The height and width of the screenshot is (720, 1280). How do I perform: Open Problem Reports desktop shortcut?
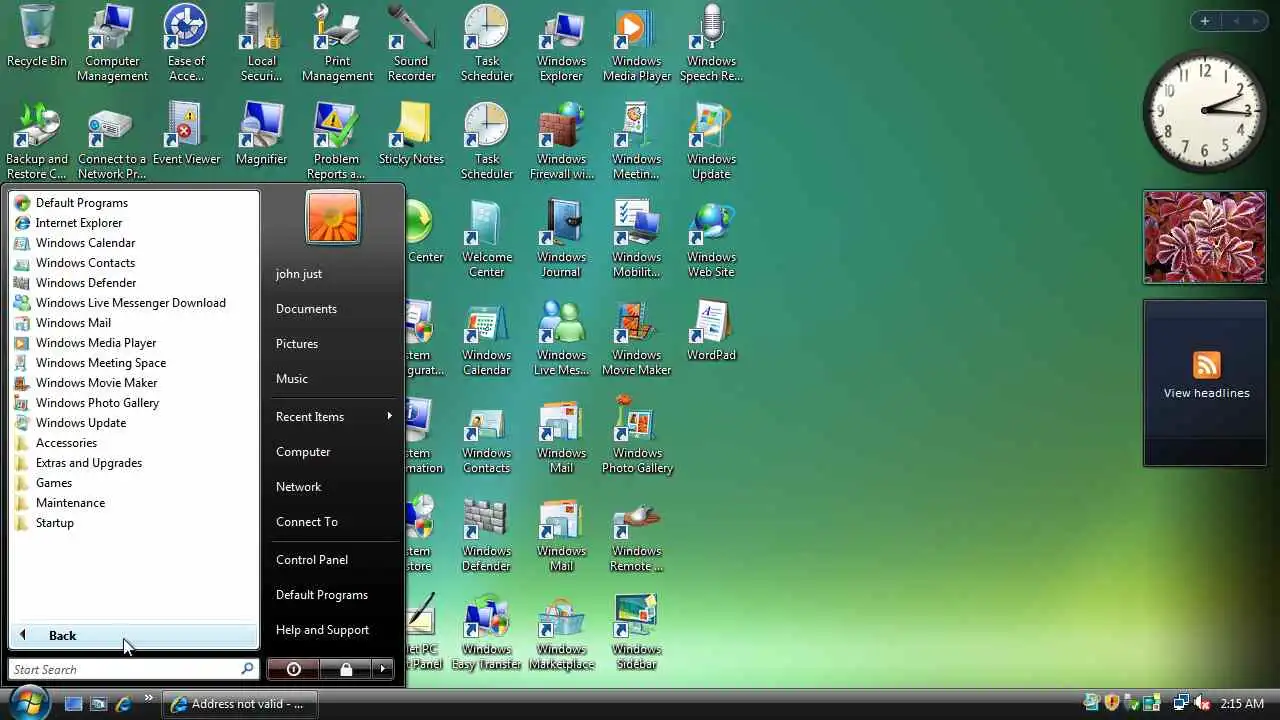(336, 141)
